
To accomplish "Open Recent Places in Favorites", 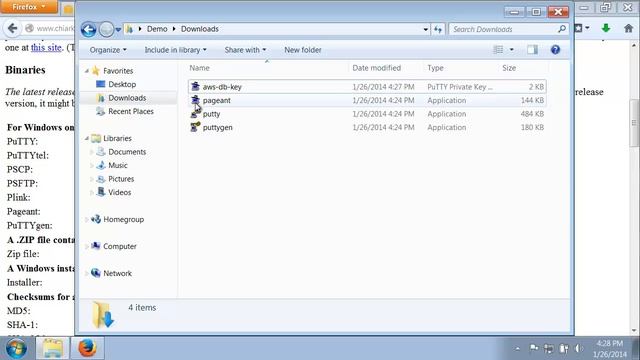I will point(131,111).
